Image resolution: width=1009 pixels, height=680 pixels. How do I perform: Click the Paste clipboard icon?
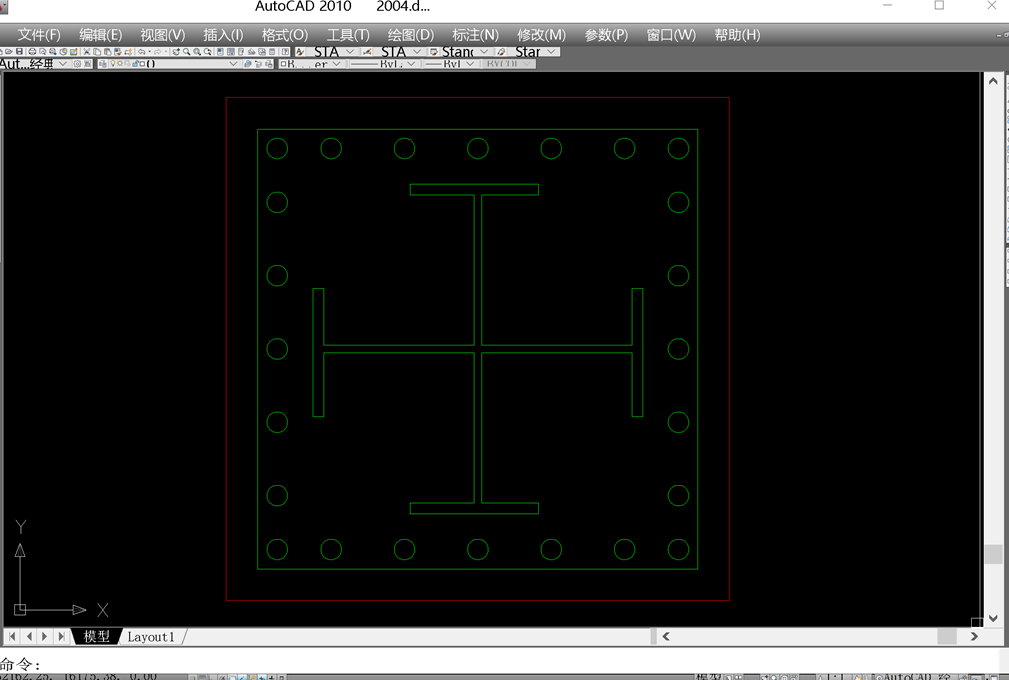(x=107, y=51)
